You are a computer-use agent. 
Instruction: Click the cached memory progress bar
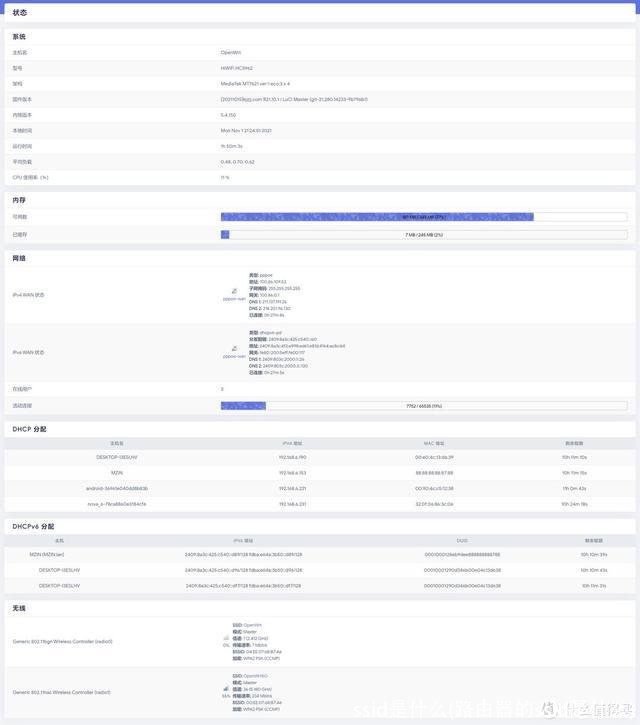pyautogui.click(x=424, y=235)
